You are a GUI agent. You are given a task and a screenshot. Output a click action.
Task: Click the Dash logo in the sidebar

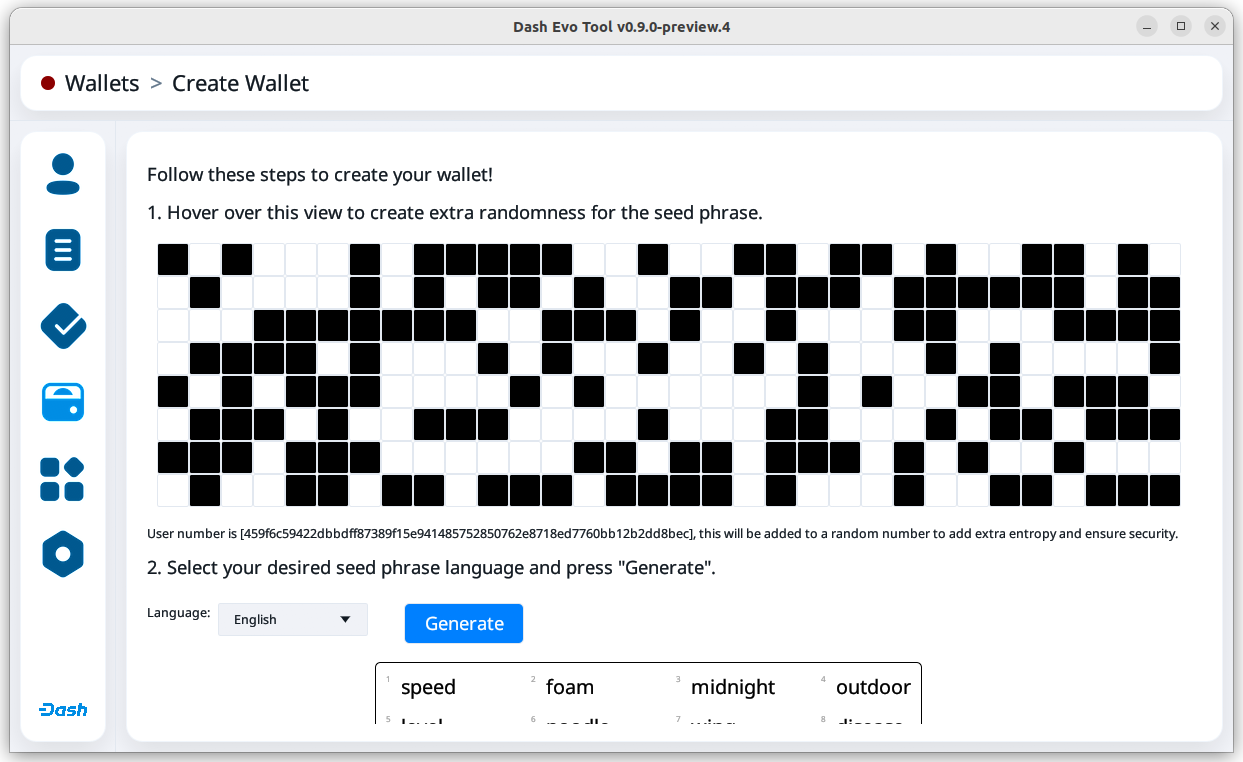pos(63,710)
